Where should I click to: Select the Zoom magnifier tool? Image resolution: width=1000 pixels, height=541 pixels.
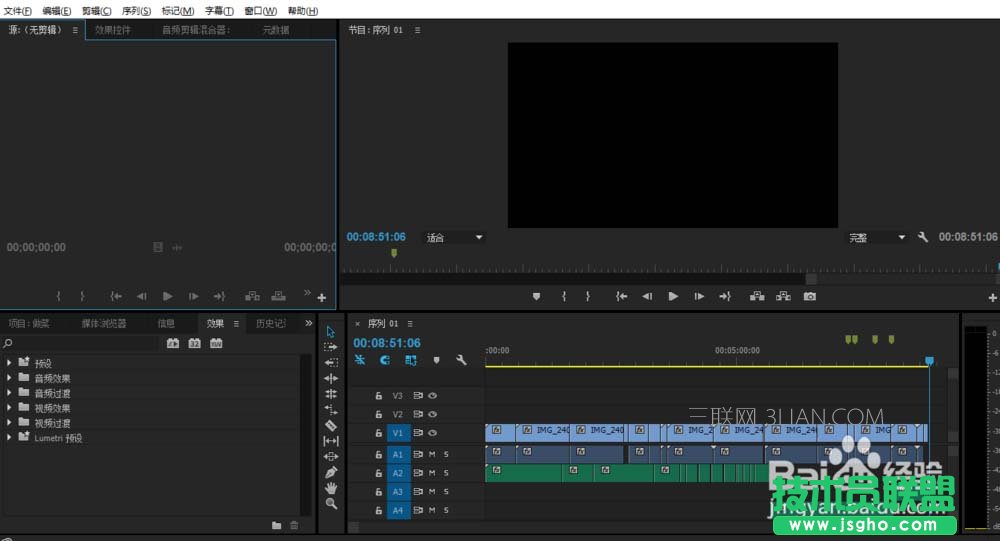pos(331,503)
